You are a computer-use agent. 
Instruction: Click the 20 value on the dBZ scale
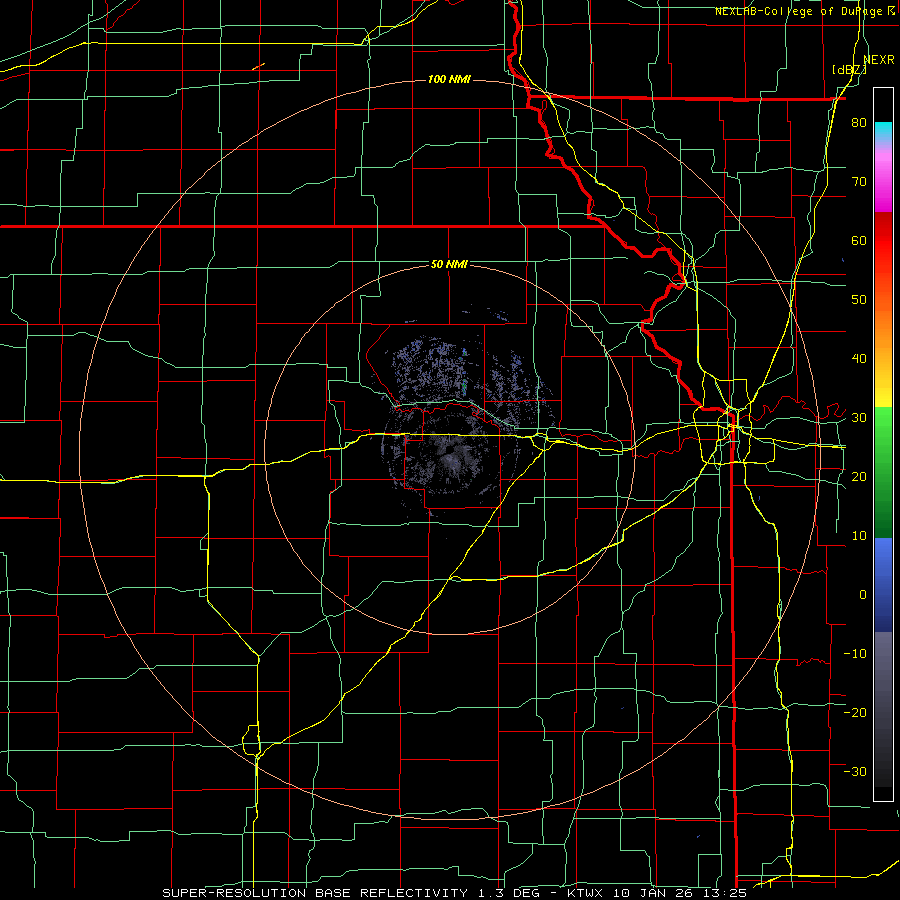coord(859,477)
